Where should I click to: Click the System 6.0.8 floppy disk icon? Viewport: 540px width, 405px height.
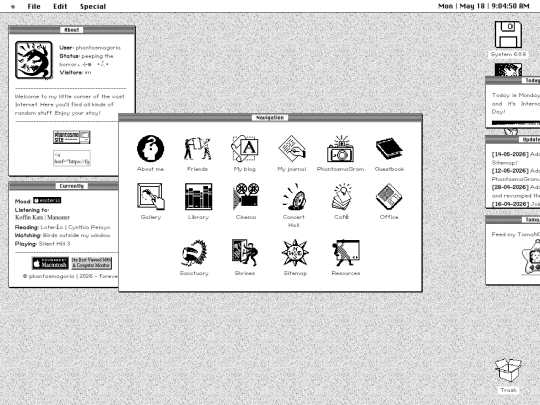coord(508,34)
